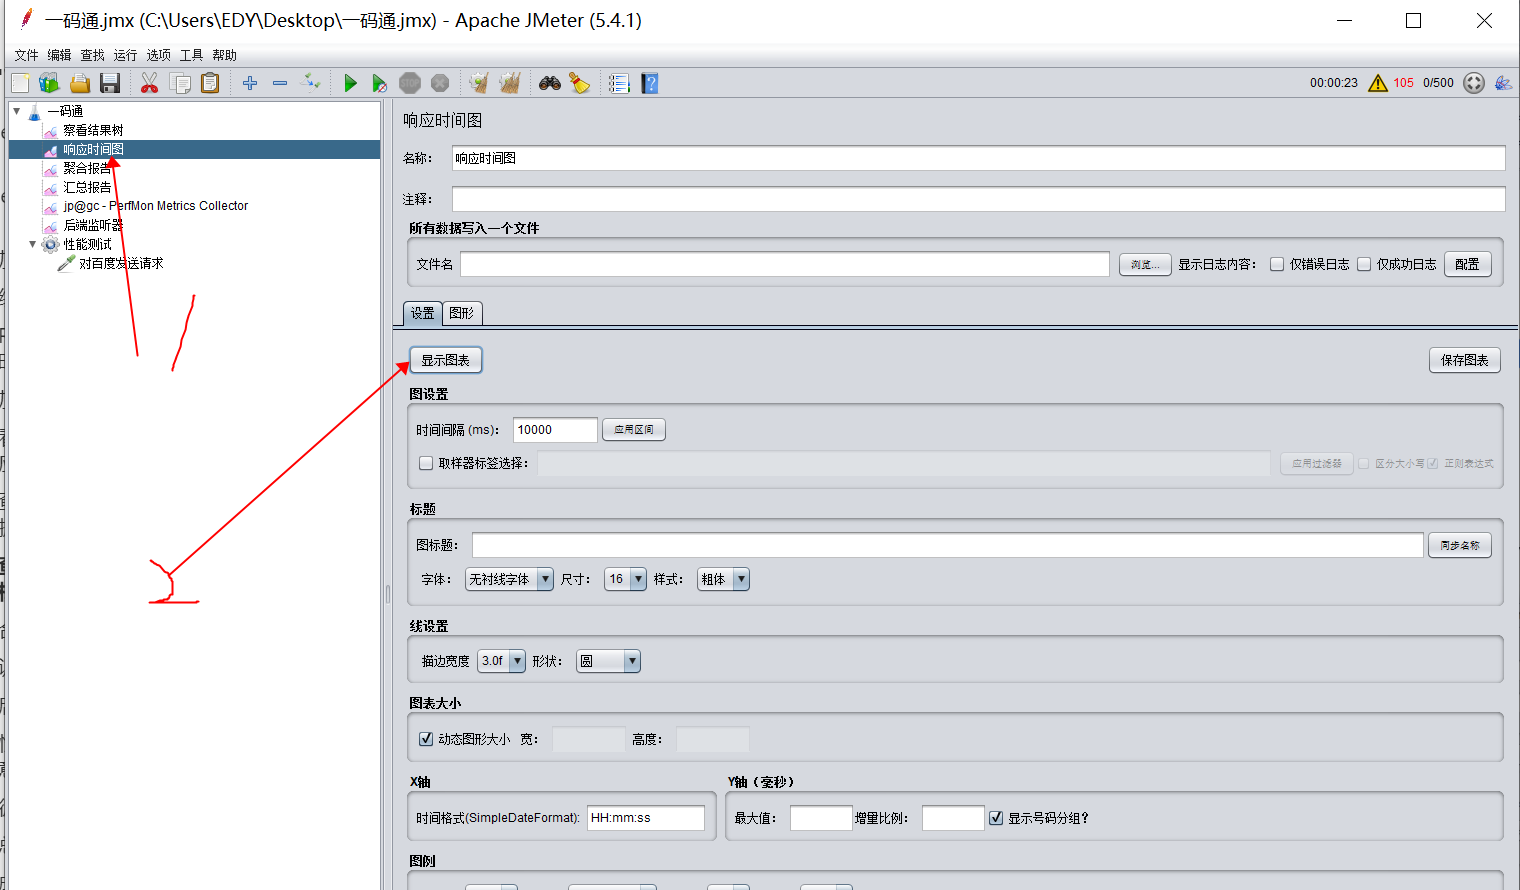The height and width of the screenshot is (890, 1520).
Task: Click the 保存图表 button
Action: pyautogui.click(x=1465, y=360)
